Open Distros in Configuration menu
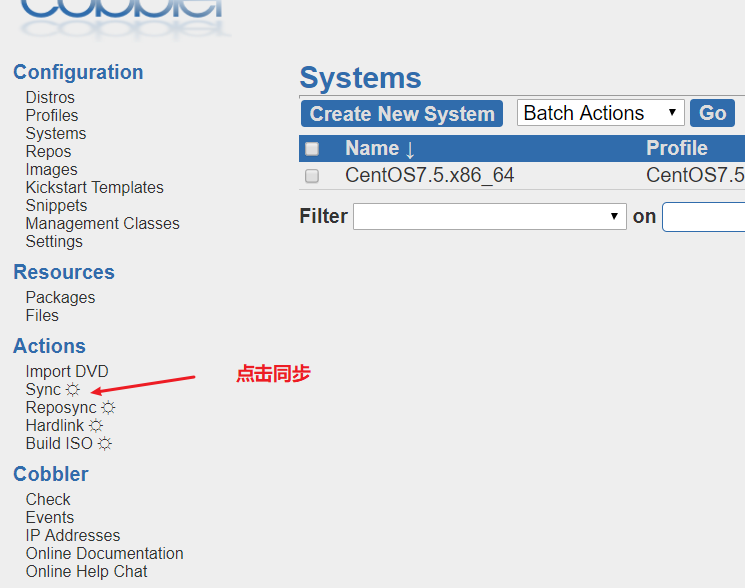This screenshot has width=745, height=588. click(x=50, y=98)
